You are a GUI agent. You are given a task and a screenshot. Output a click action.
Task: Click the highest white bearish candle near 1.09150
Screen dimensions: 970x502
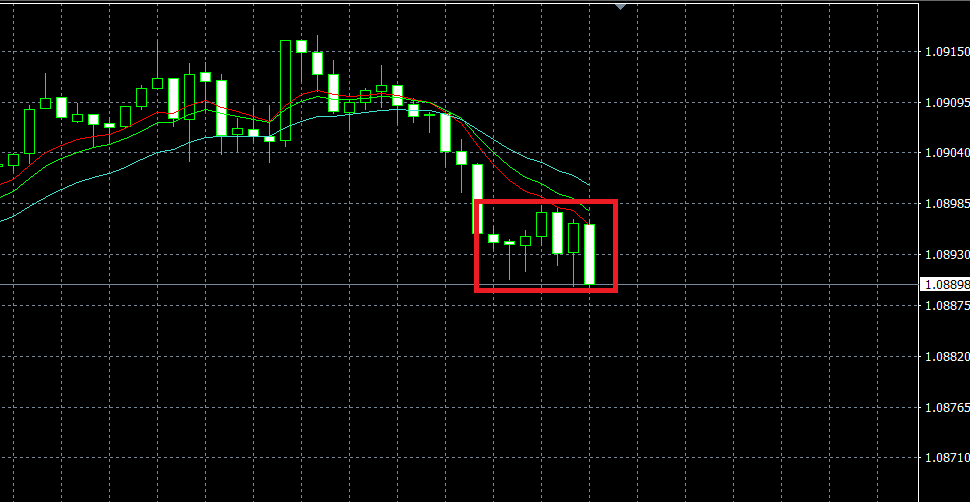pyautogui.click(x=301, y=46)
